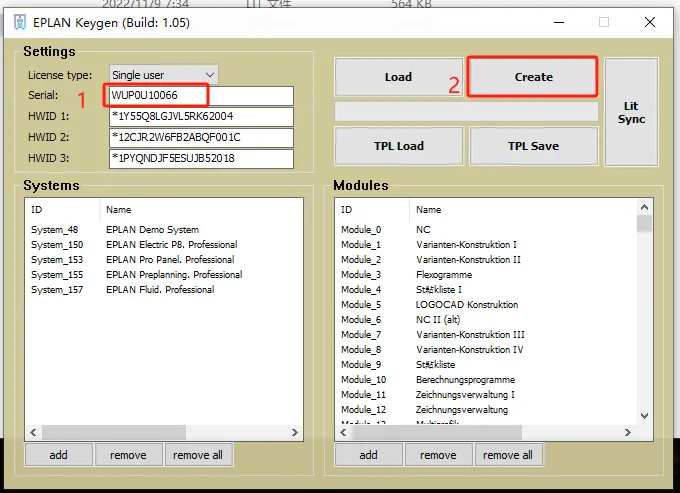Select Module_12 Zeichnungsverwaltung row
The image size is (680, 493).
coord(486,410)
